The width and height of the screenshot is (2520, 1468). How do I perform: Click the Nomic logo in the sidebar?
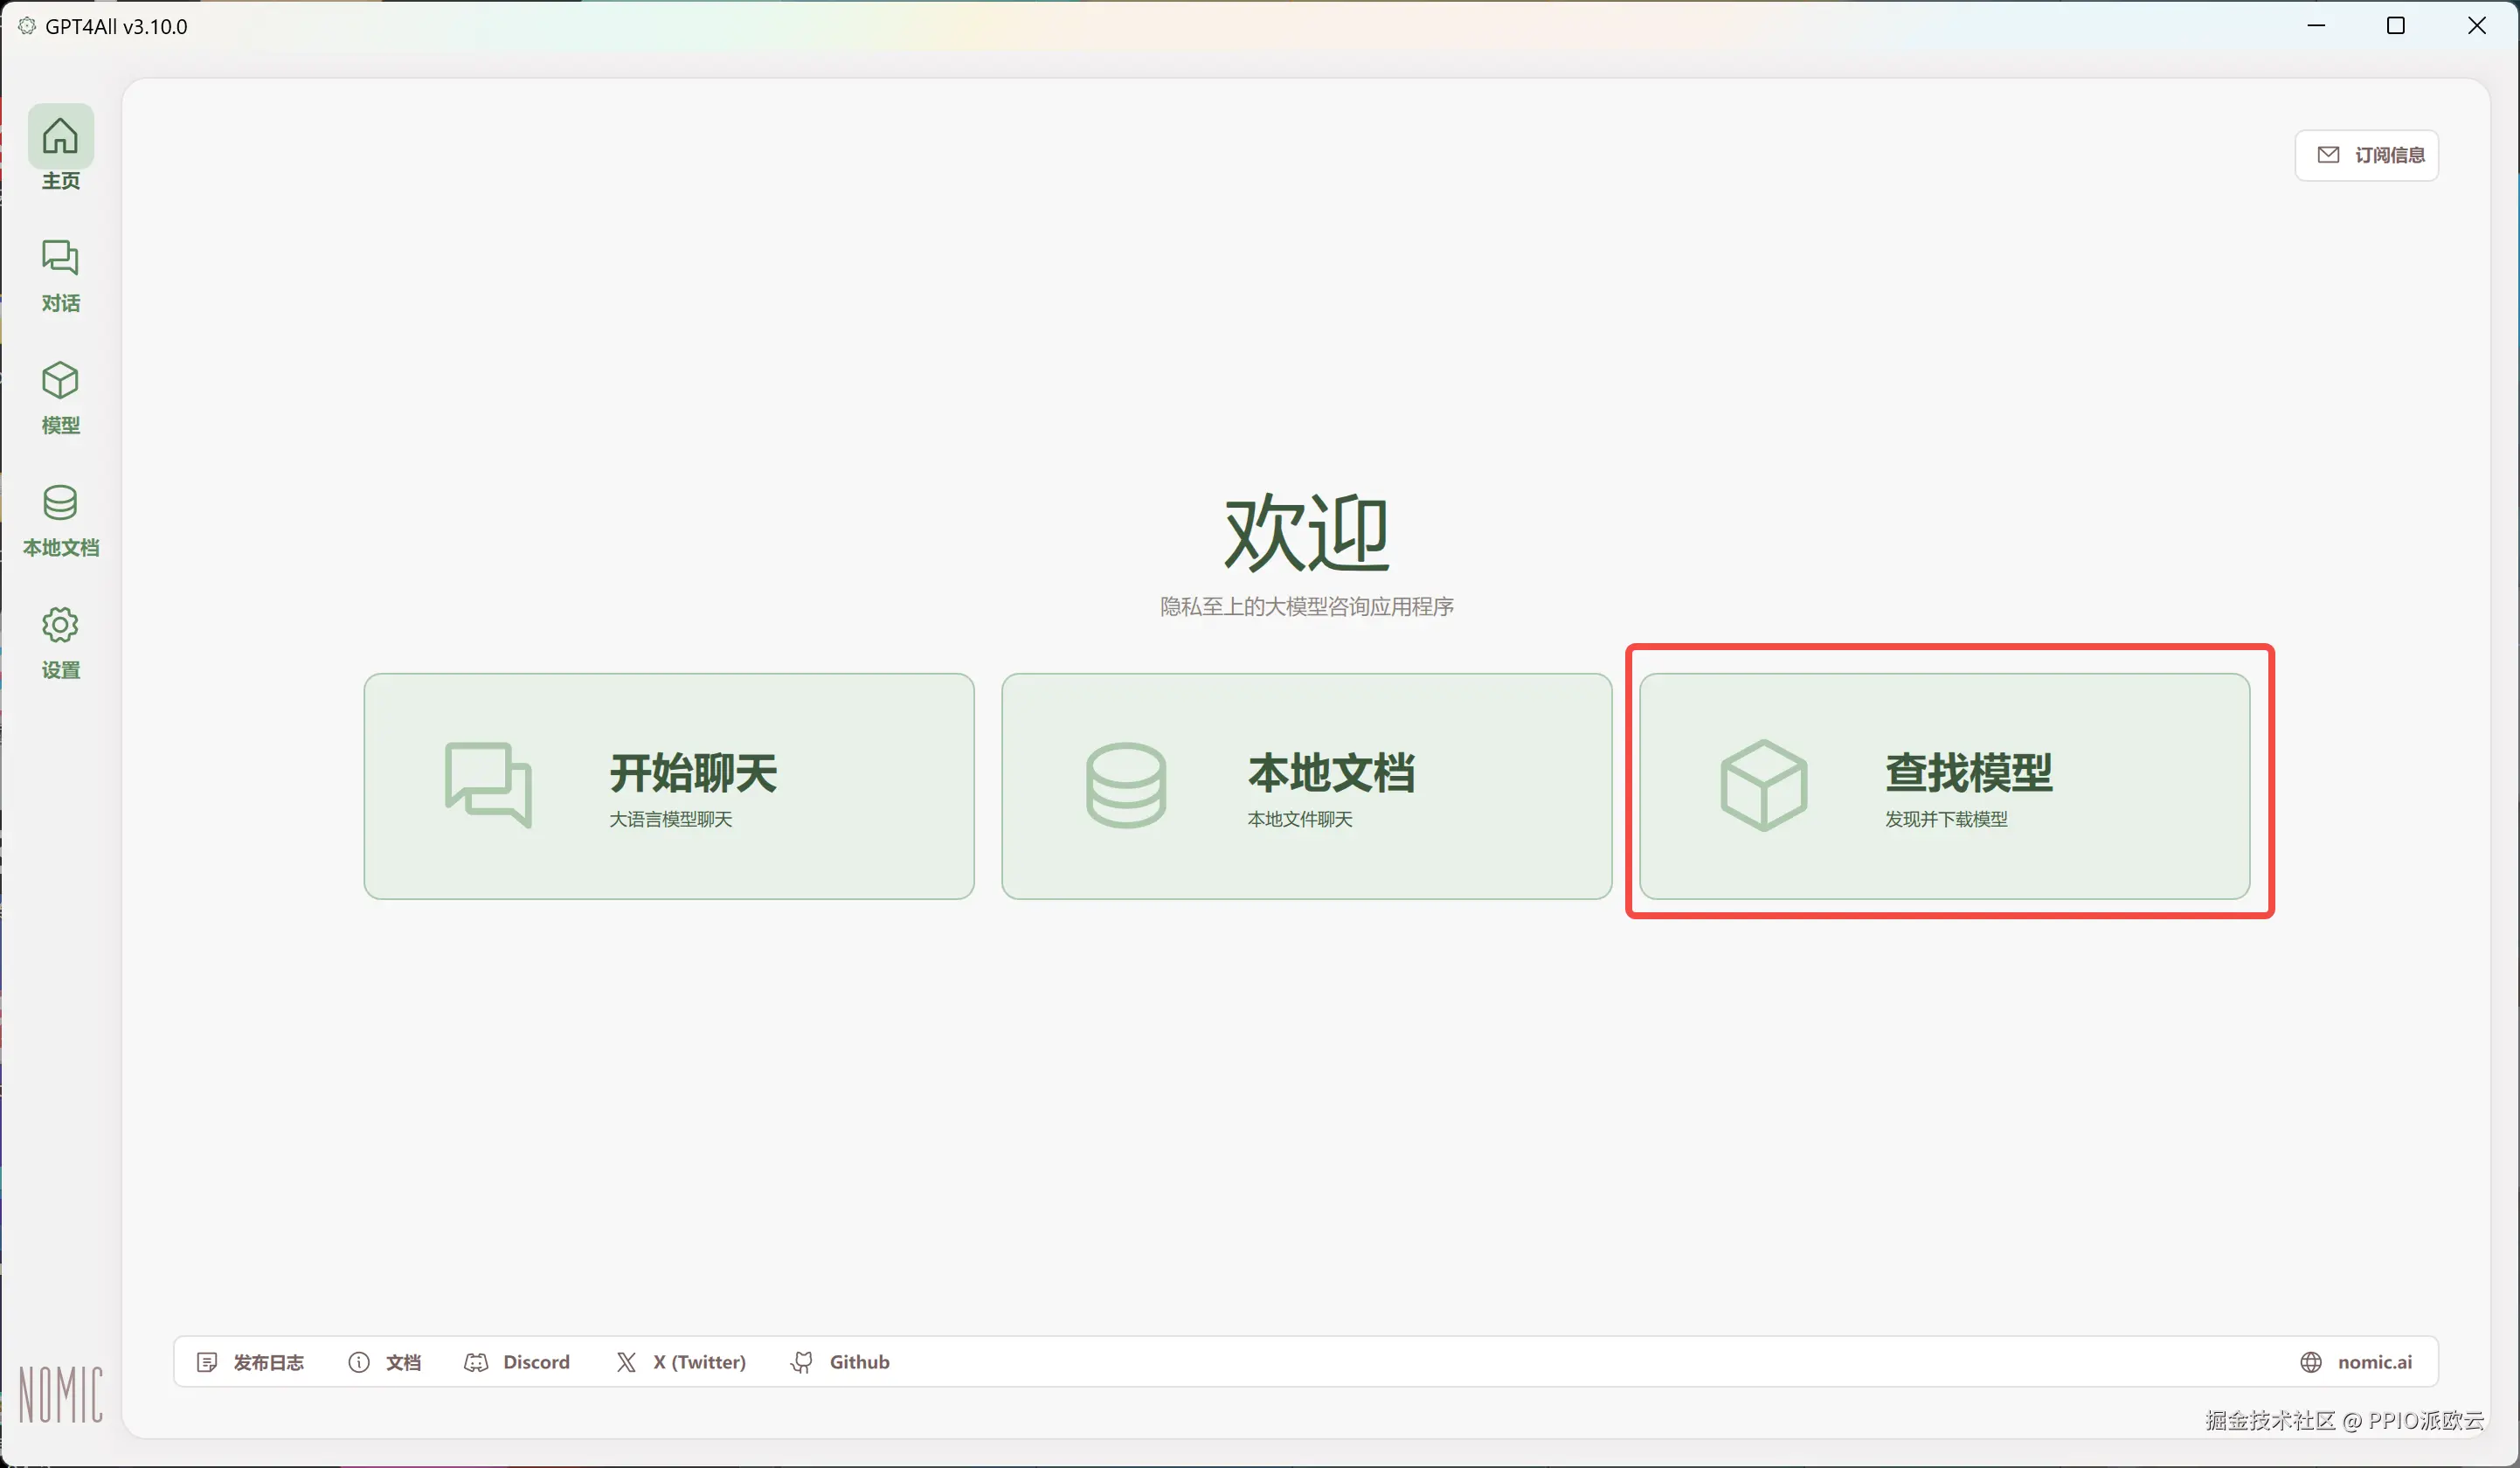pos(60,1394)
